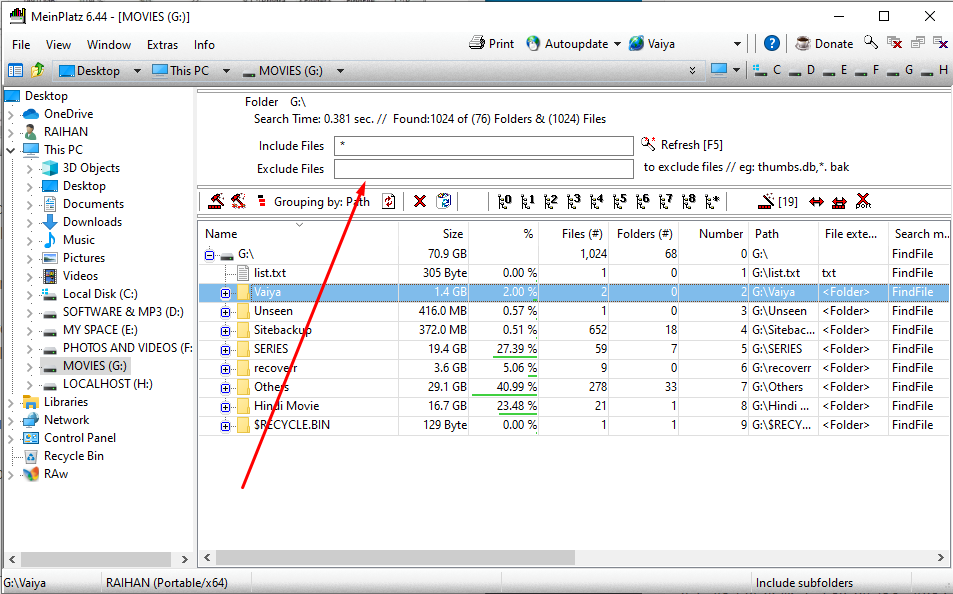Open the This PC breadcrumb dropdown
Viewport: 953px width, 594px height.
tap(227, 71)
